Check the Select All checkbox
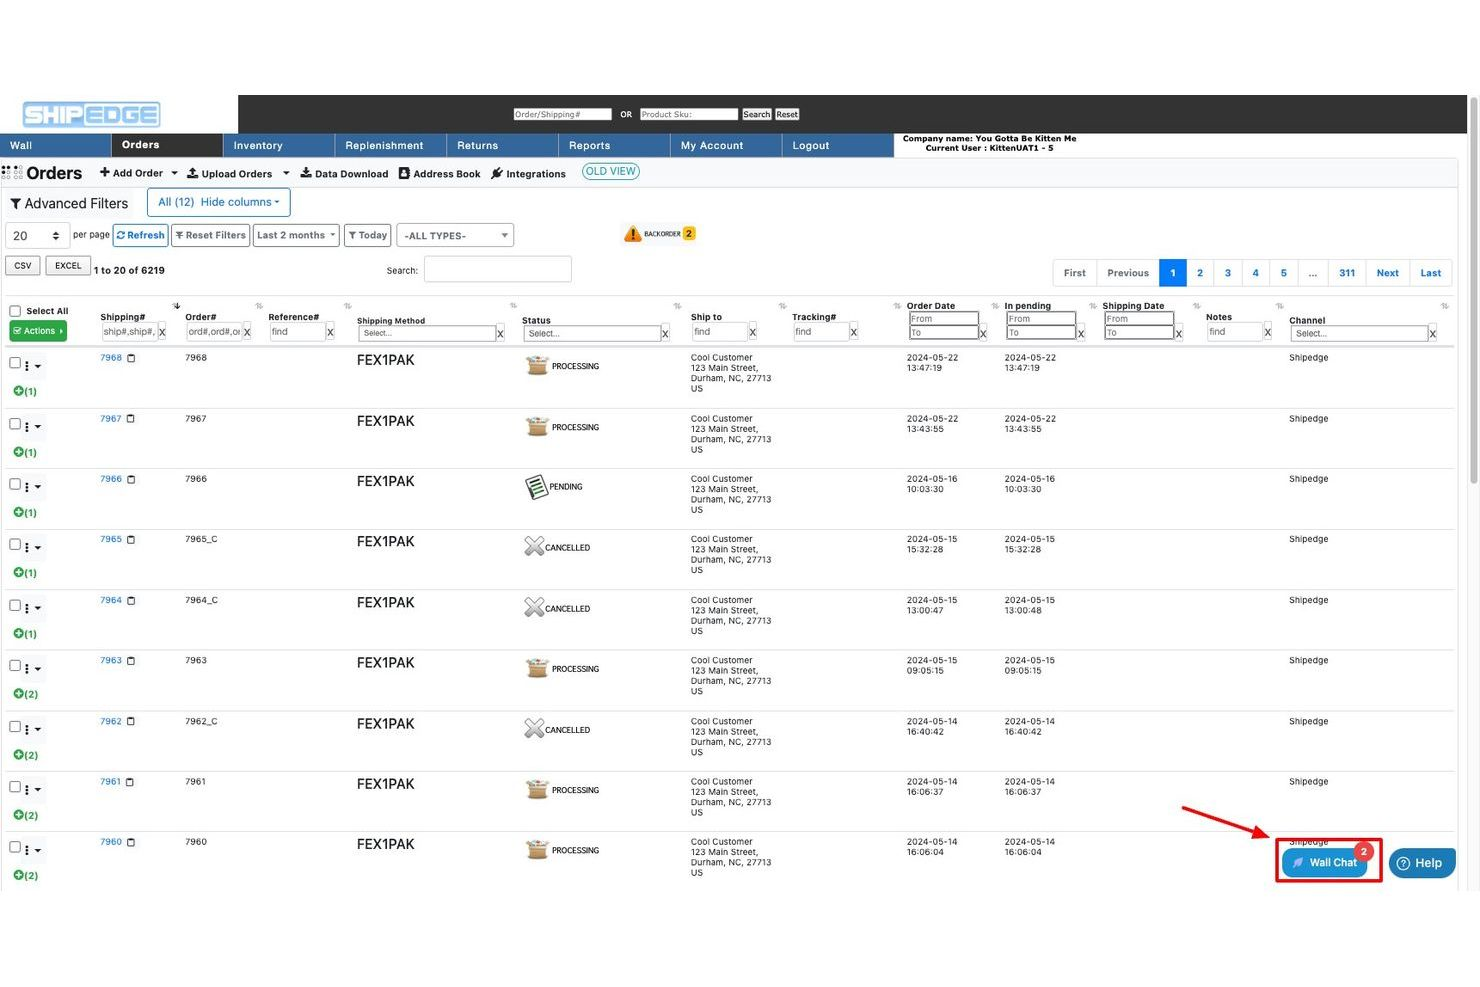1480x987 pixels. [15, 311]
